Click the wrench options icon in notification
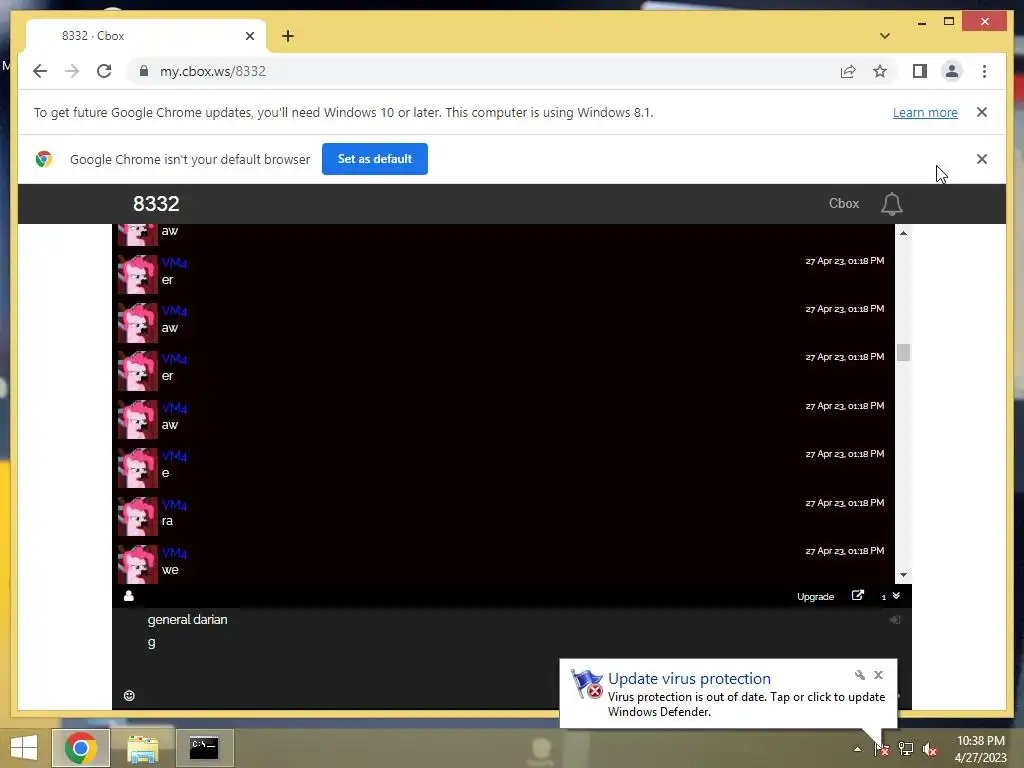This screenshot has height=768, width=1024. pos(859,675)
